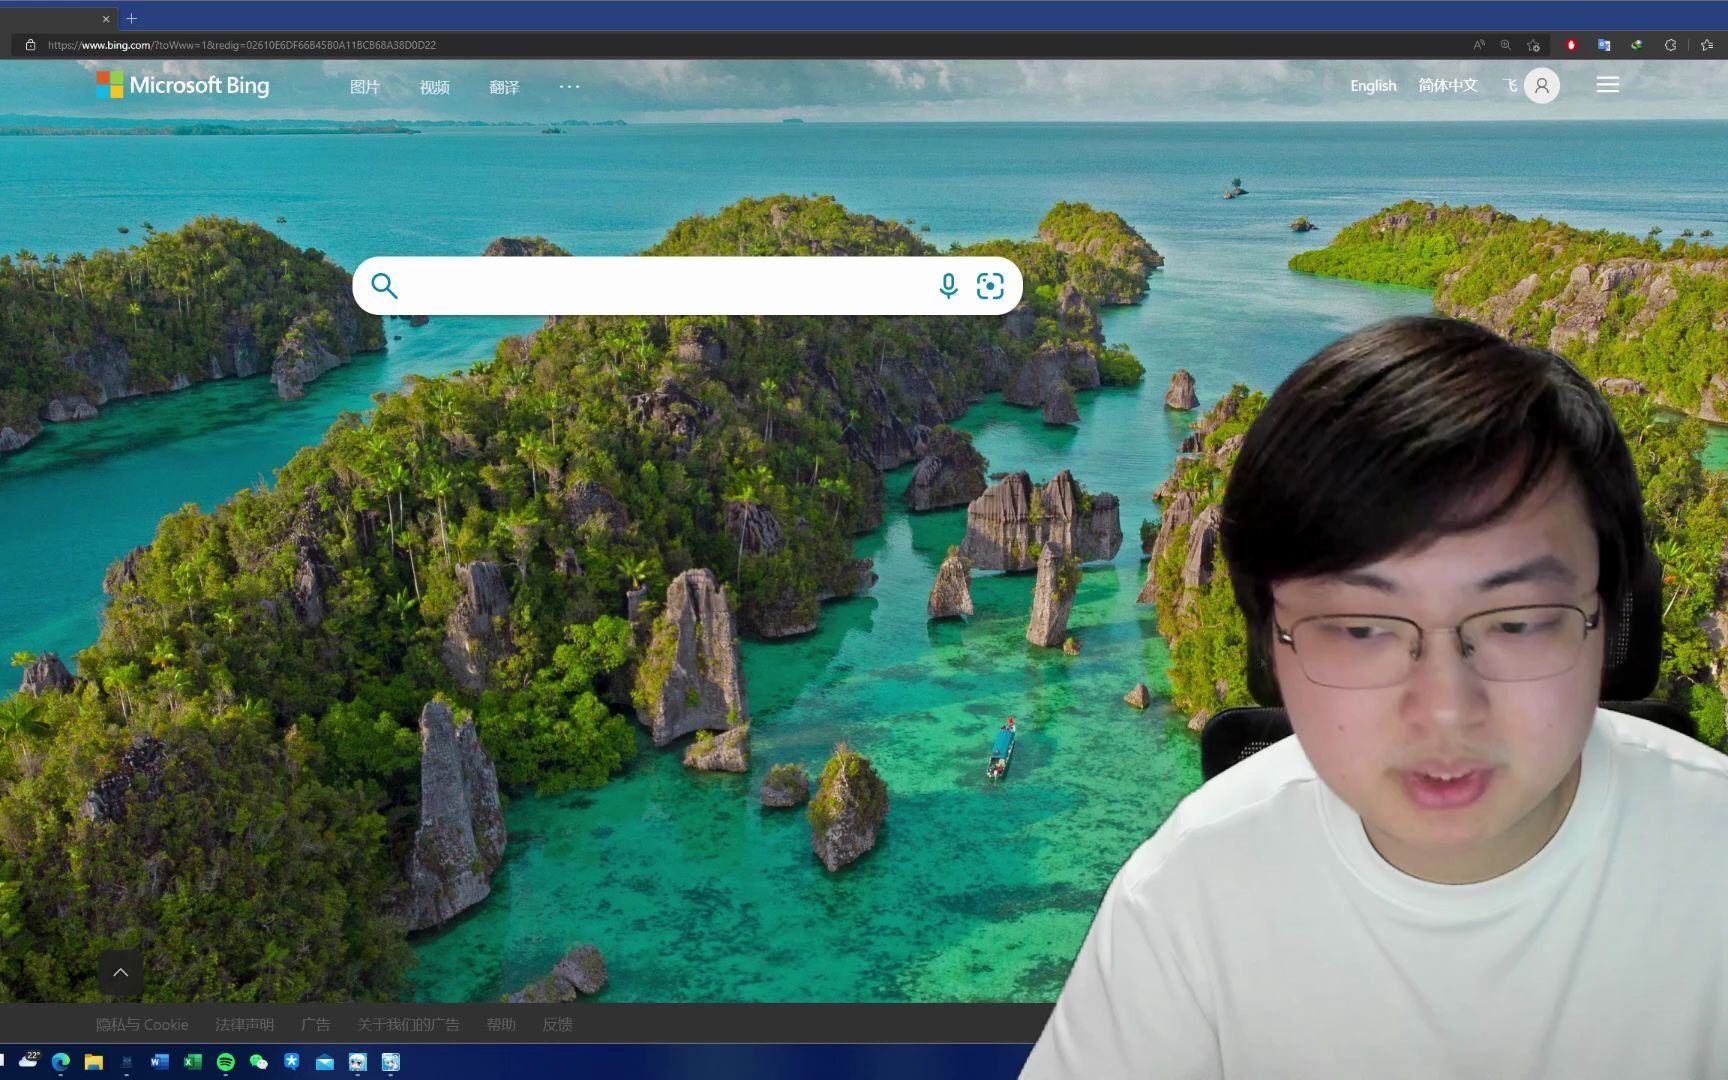Open WeChat from the taskbar

[258, 1062]
